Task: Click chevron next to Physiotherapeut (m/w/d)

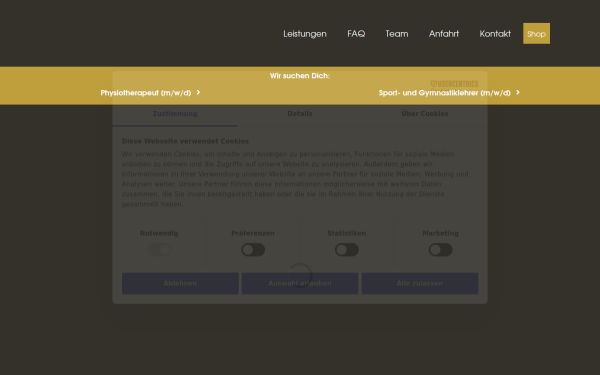Action: click(x=198, y=92)
